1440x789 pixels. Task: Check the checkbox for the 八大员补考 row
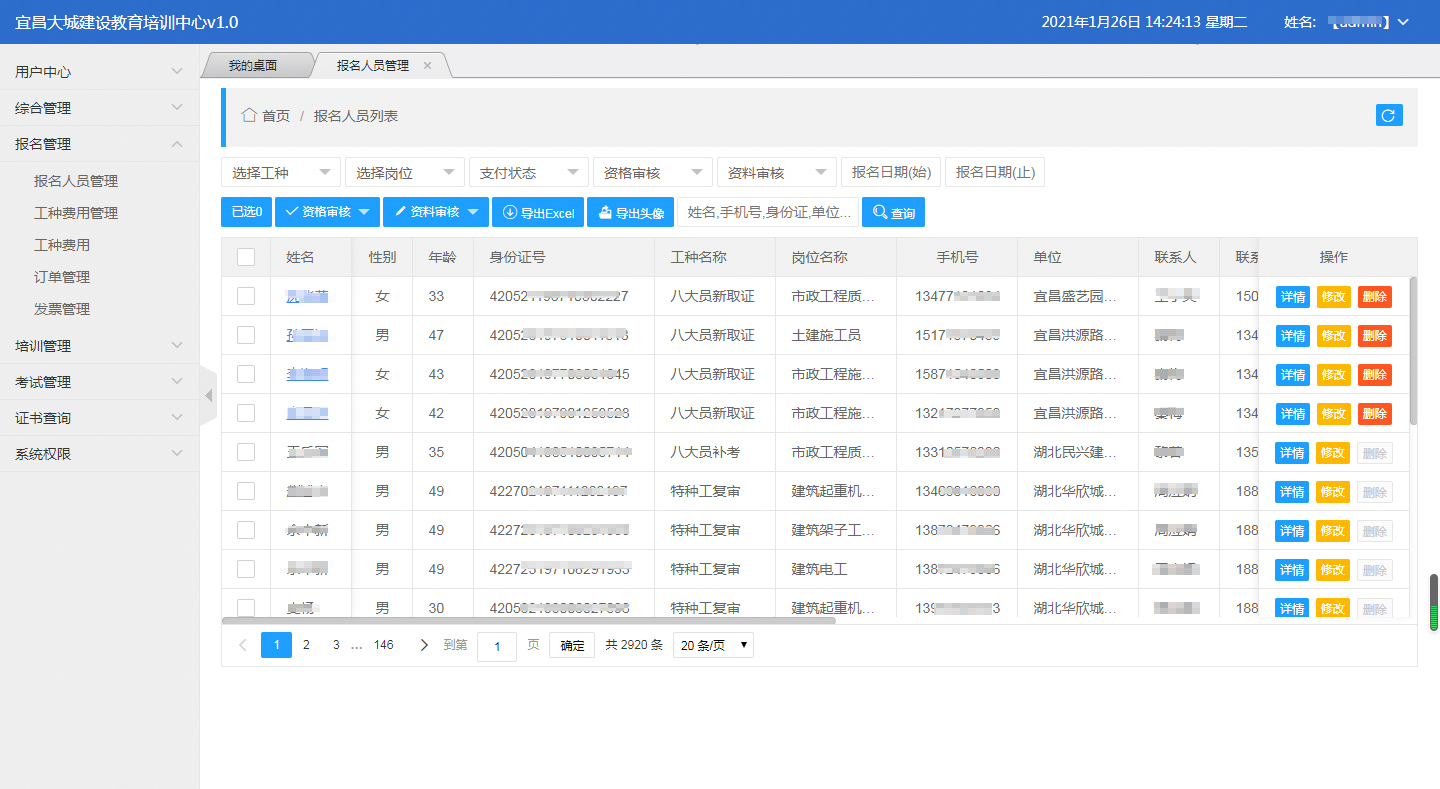point(246,452)
